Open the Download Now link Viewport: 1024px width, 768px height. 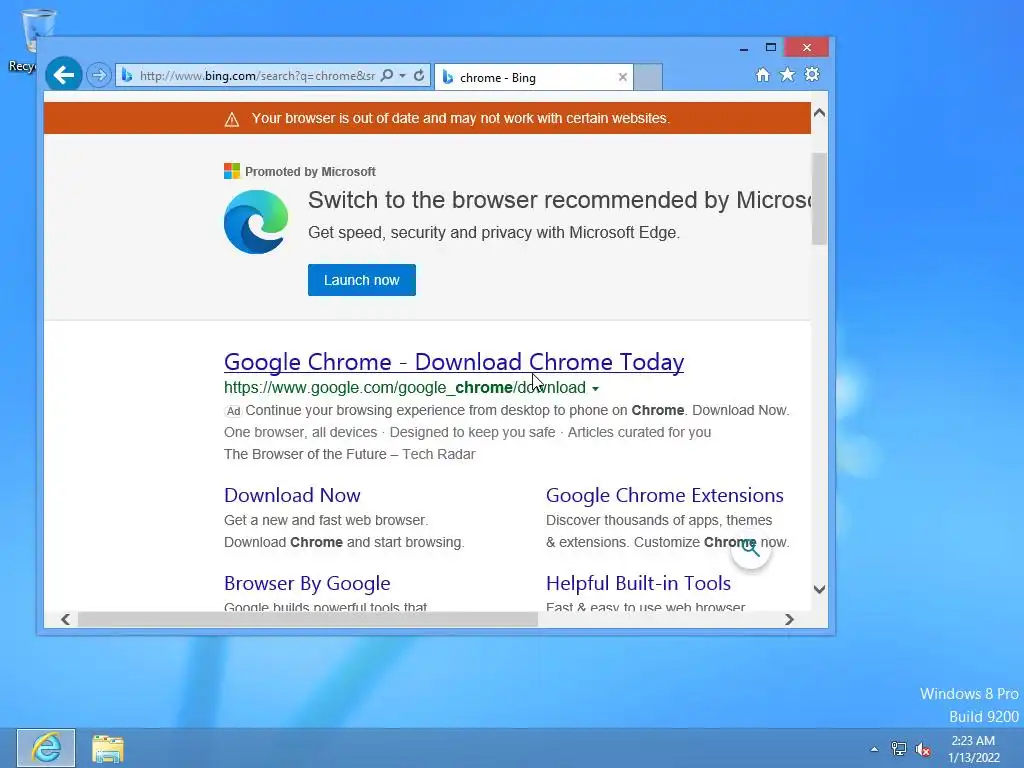pos(292,495)
